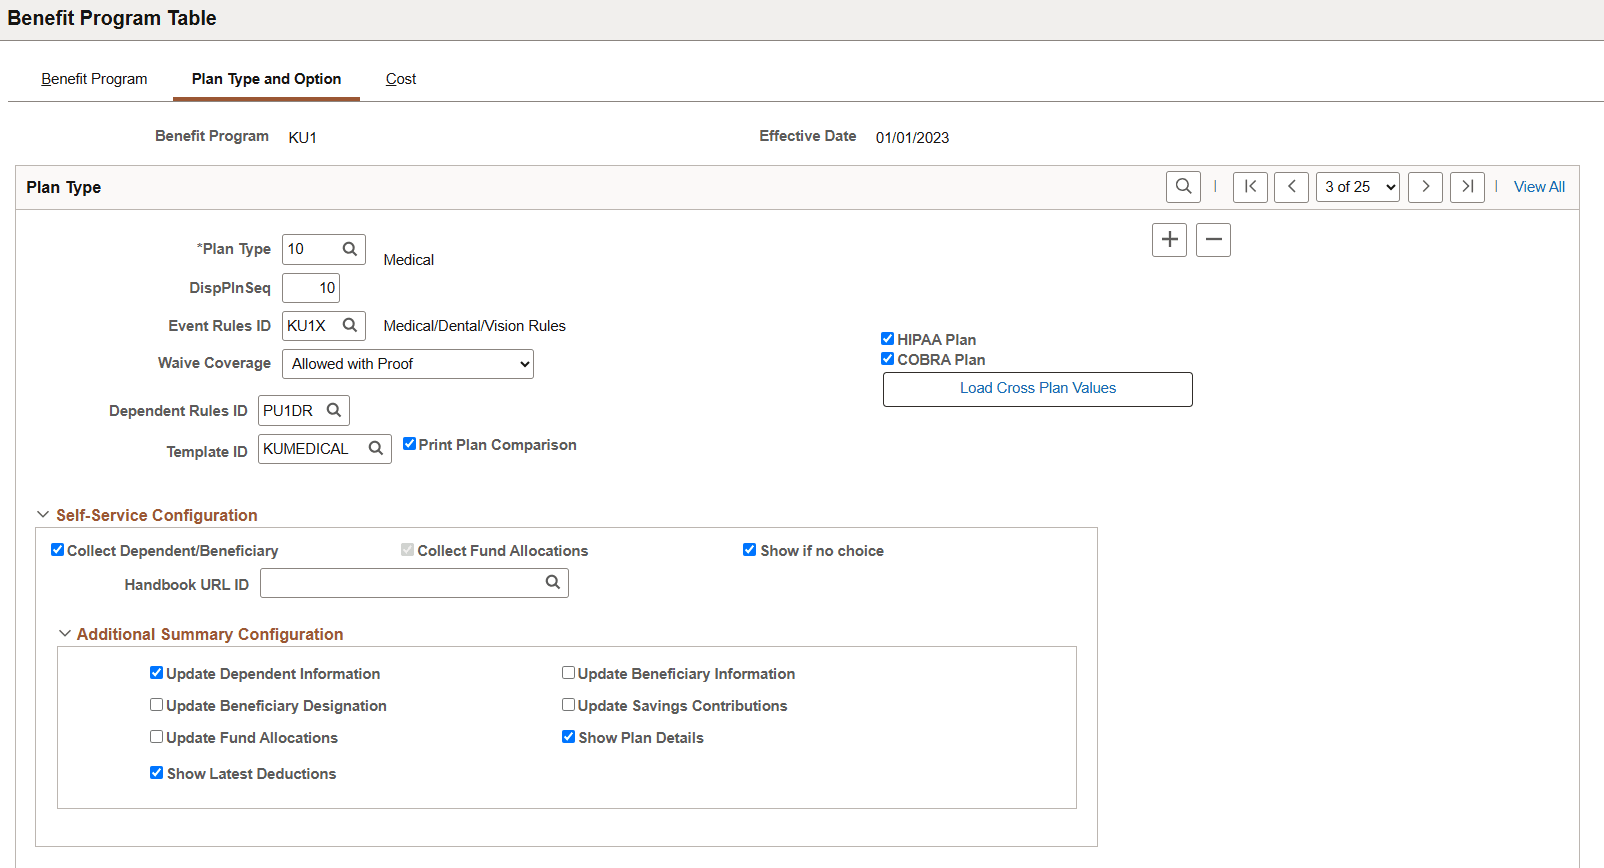
Task: Delete the current plan type row
Action: (x=1213, y=240)
